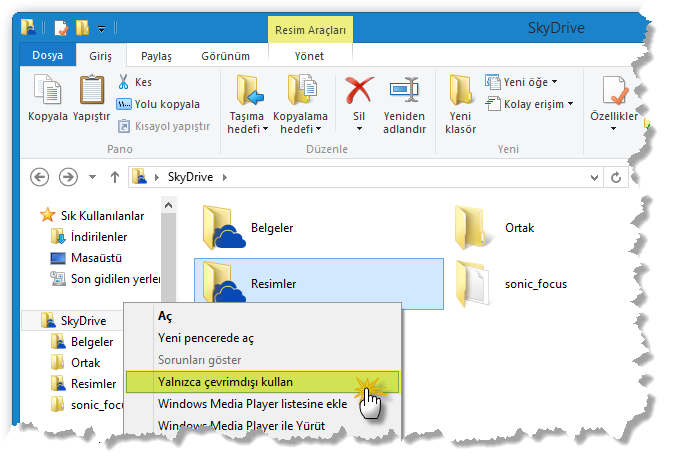Click the Kopyala (copy) ribbon icon
The height and width of the screenshot is (467, 673).
coord(48,90)
